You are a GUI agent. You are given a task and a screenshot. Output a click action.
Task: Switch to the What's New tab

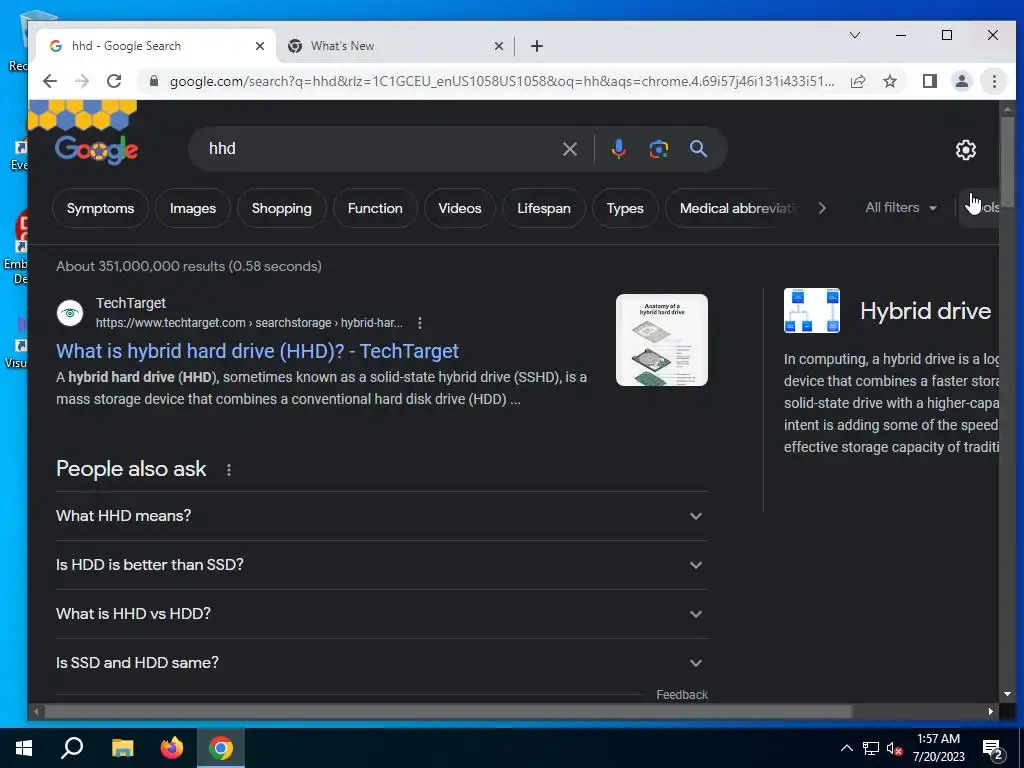396,46
